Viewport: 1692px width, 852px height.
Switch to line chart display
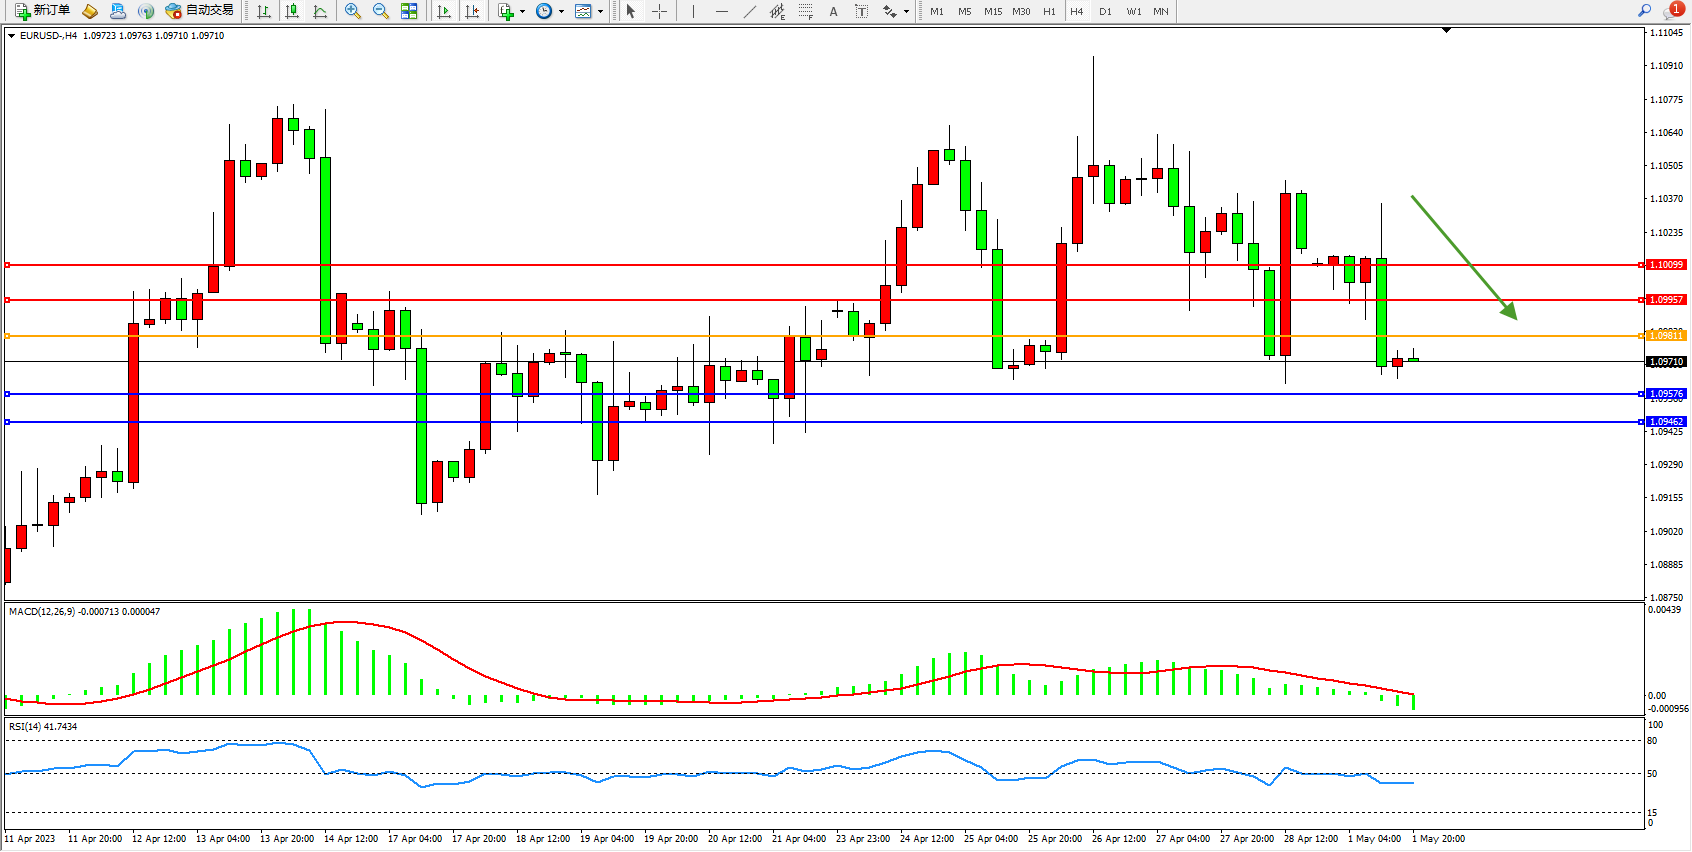320,11
